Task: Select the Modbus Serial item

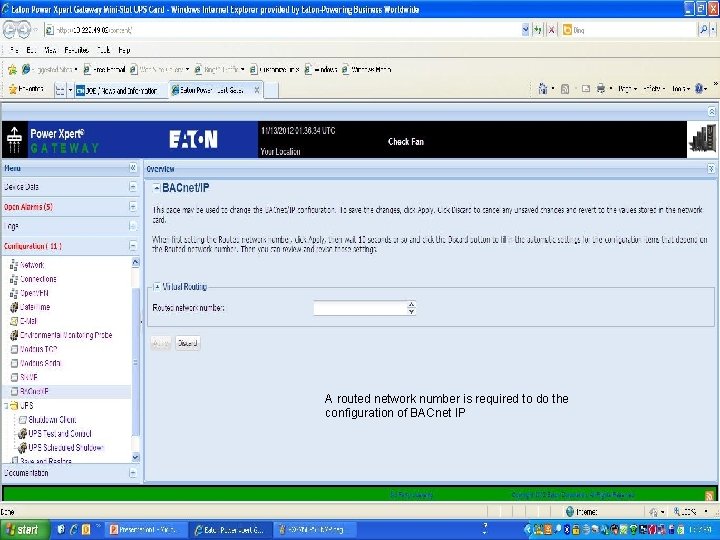Action: tap(40, 363)
